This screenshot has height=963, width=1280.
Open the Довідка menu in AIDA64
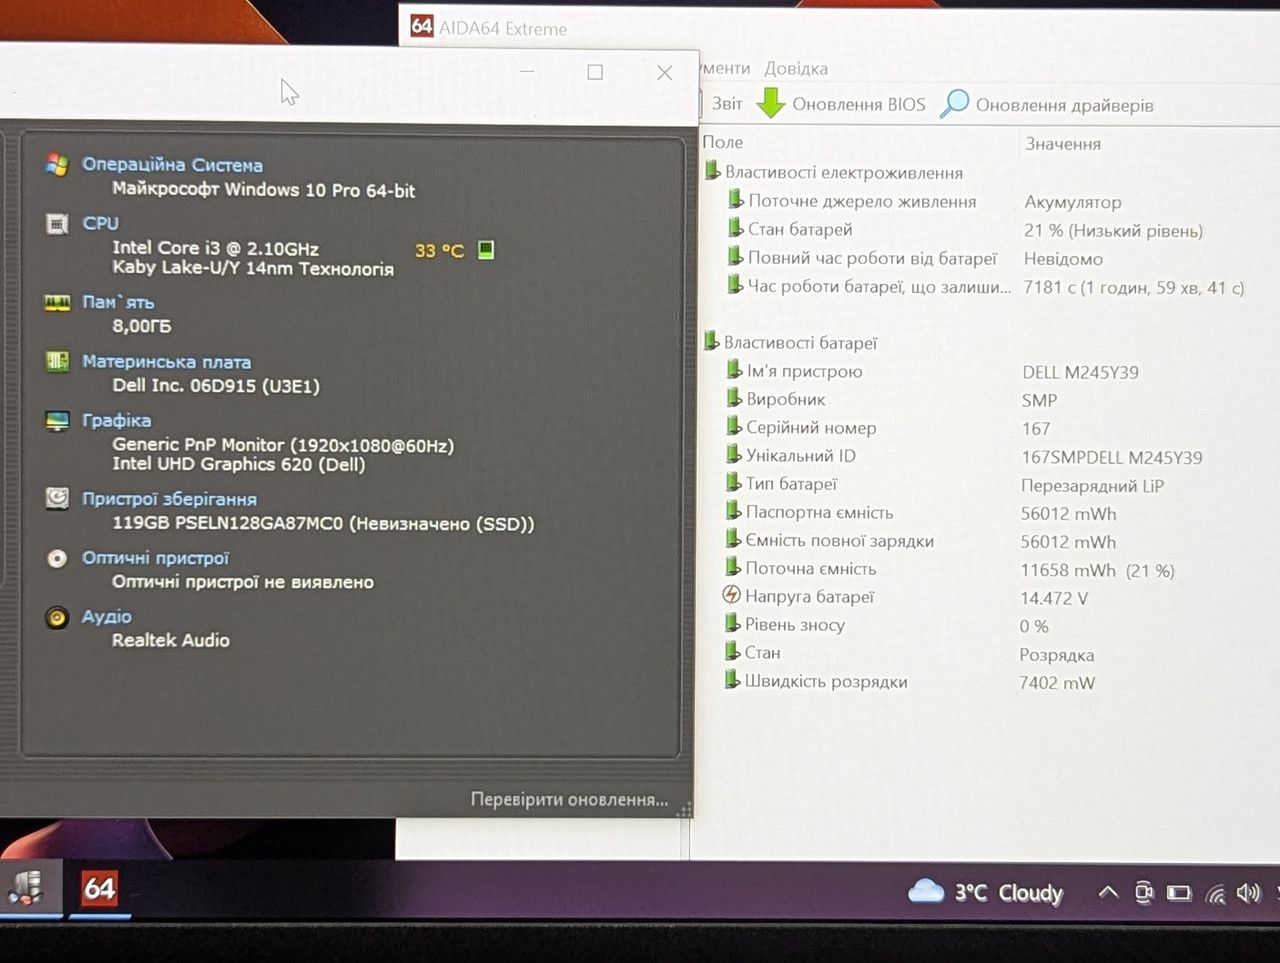[x=796, y=68]
